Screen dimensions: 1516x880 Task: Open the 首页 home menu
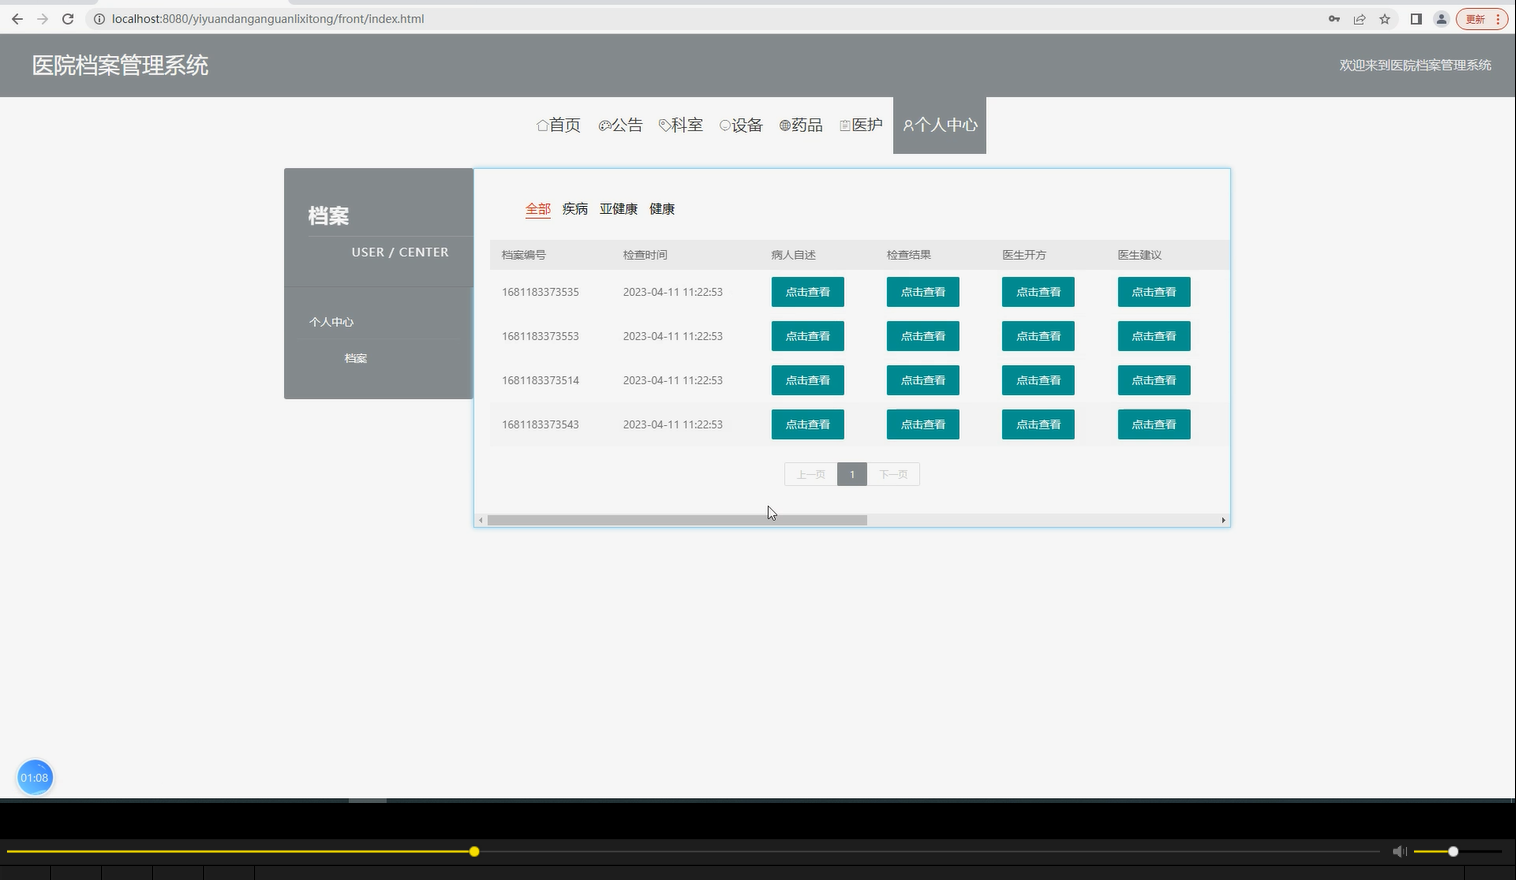(x=558, y=125)
